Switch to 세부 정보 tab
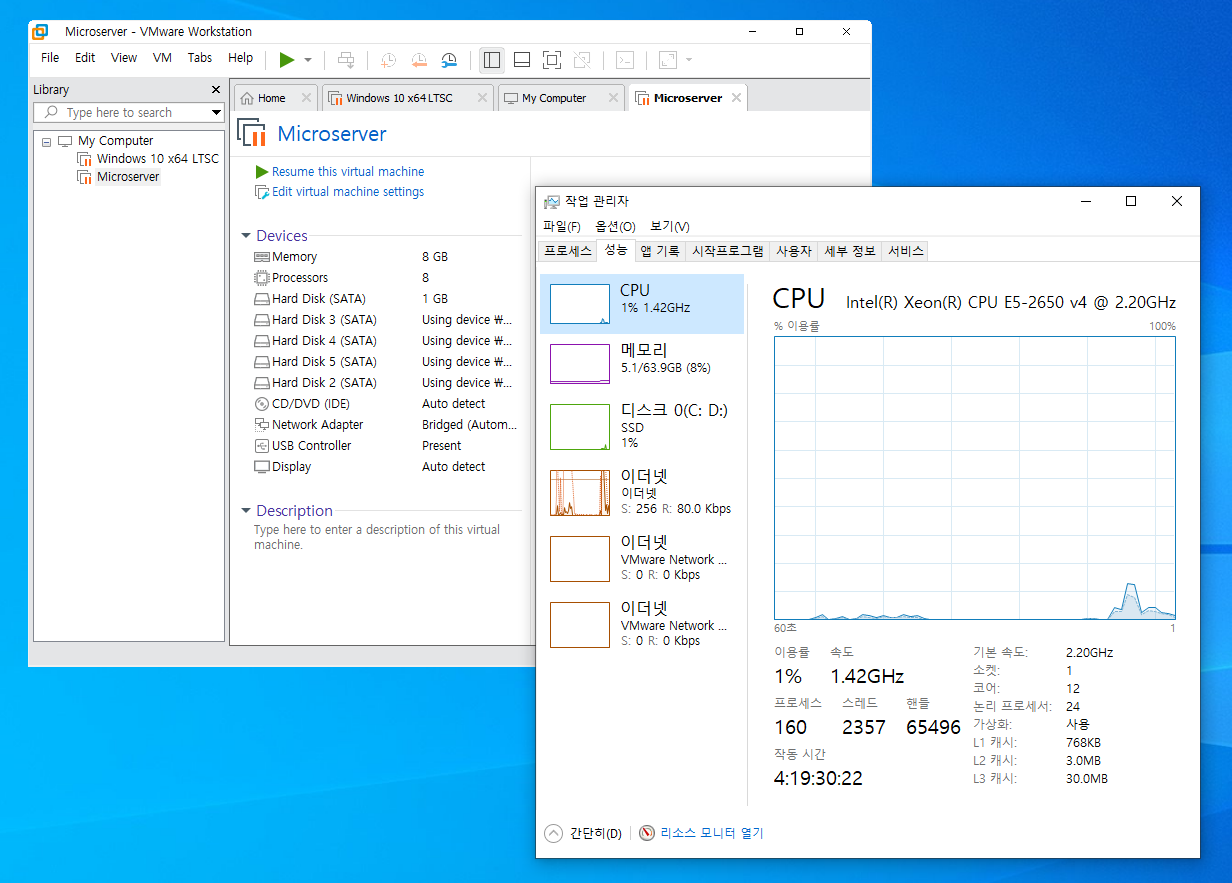 [x=850, y=251]
